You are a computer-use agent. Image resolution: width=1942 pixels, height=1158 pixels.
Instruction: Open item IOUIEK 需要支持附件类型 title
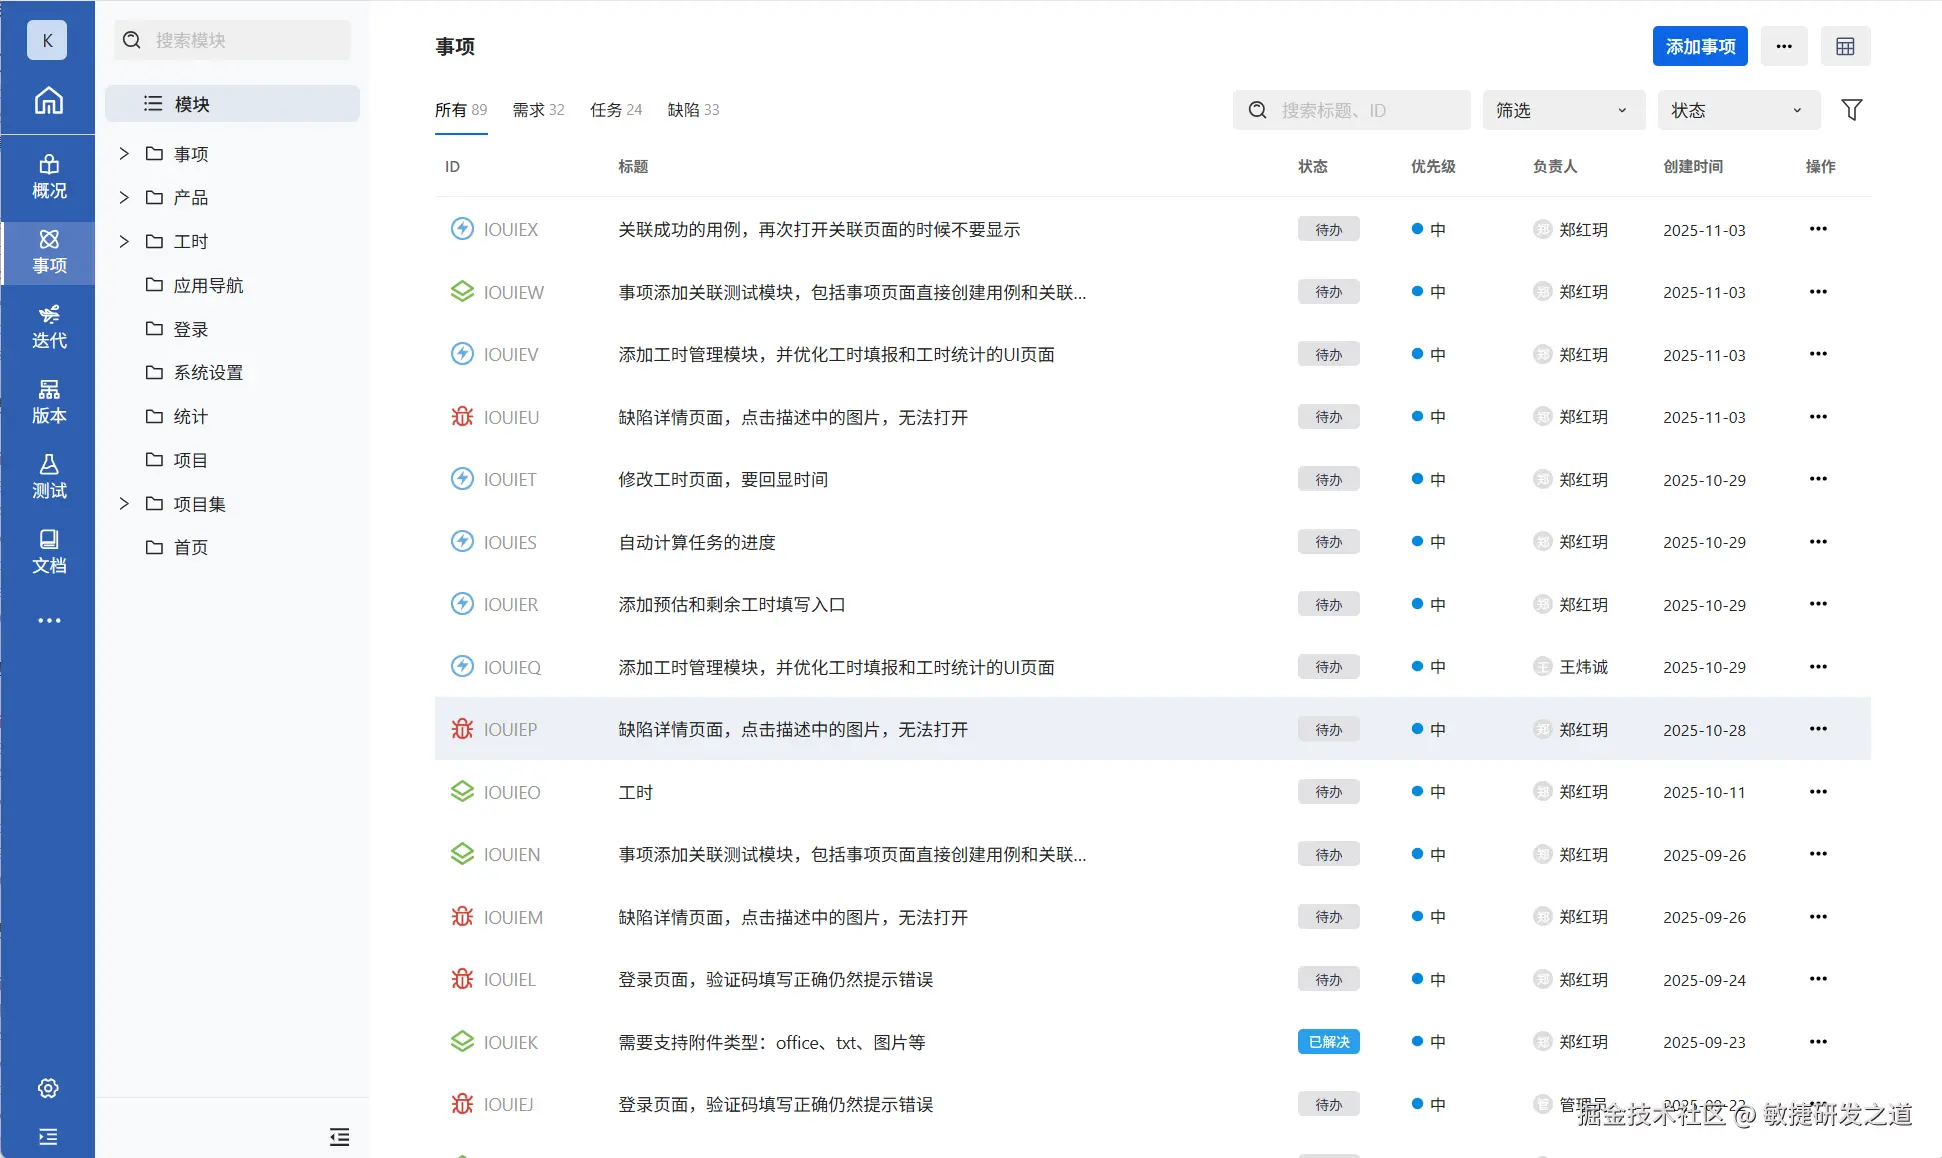(x=771, y=1042)
